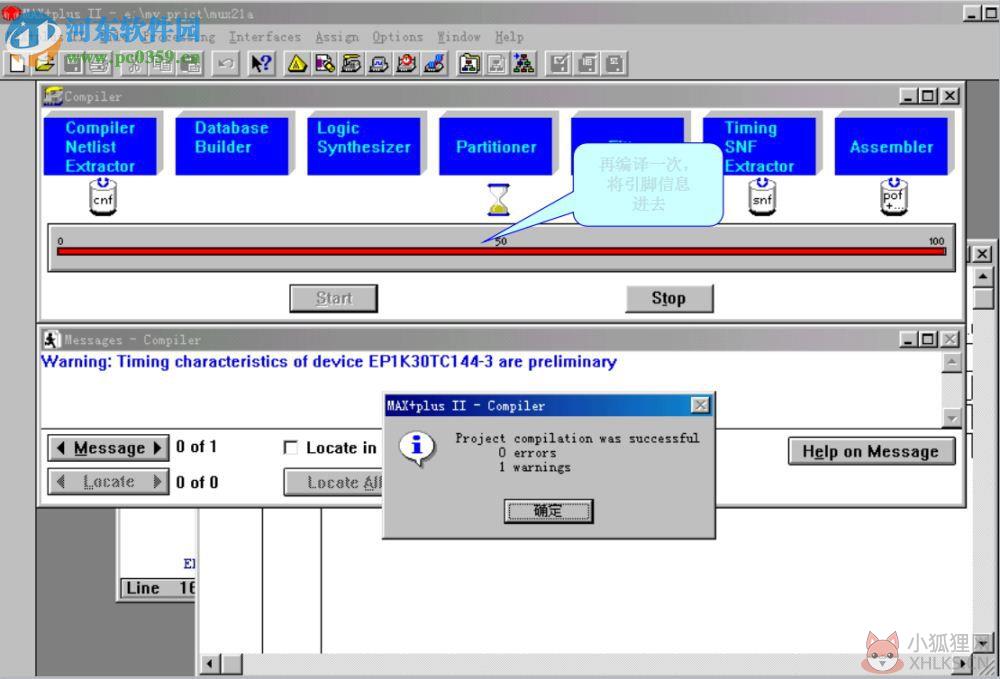
Task: Click the Compiler Netlist Extractor module box
Action: (x=100, y=146)
